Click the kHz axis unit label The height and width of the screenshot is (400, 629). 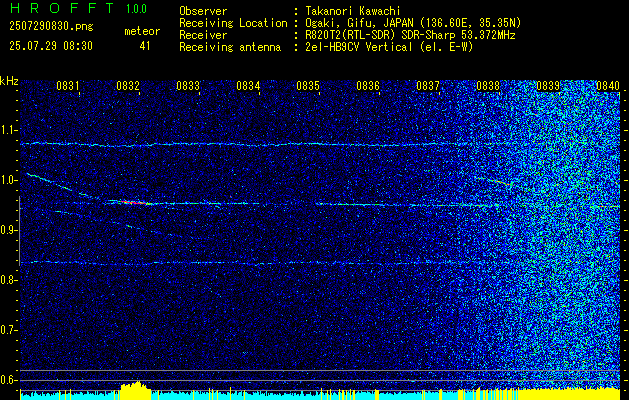[9, 81]
